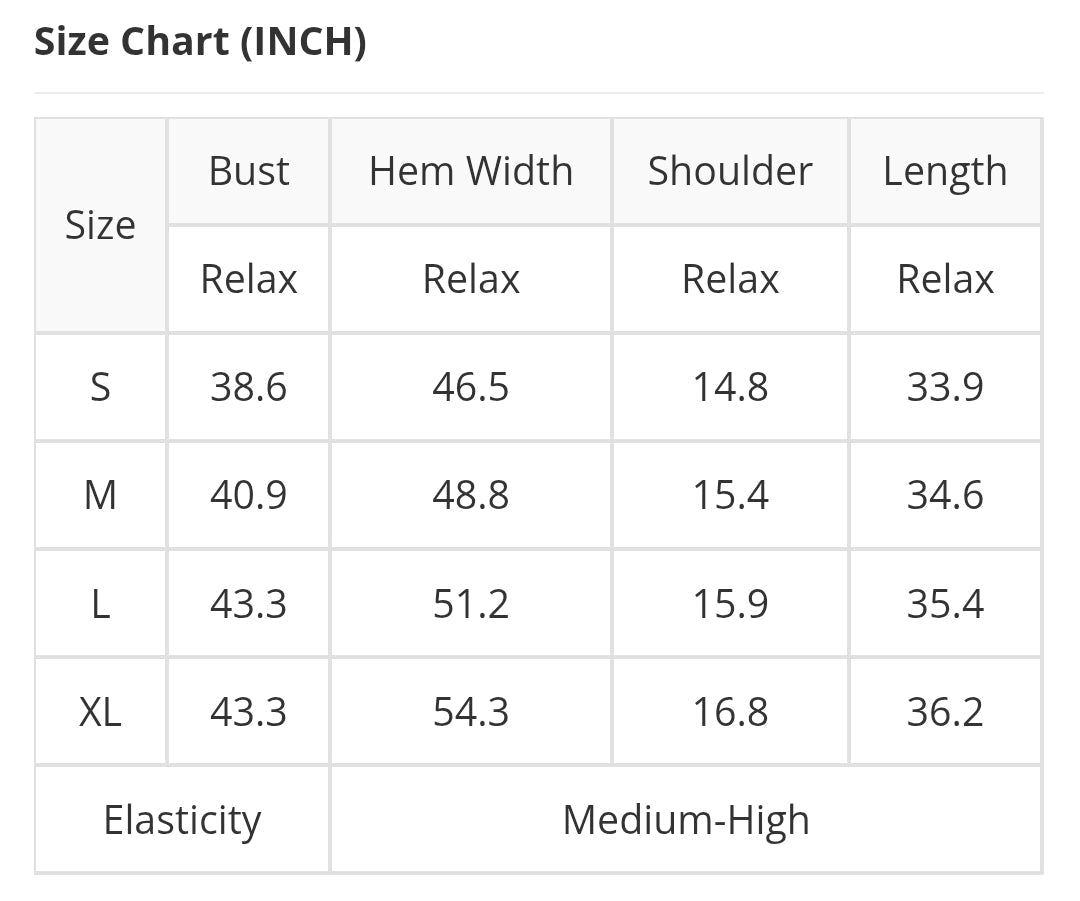The image size is (1080, 901).
Task: Select the 34.6 length value
Action: pos(945,495)
